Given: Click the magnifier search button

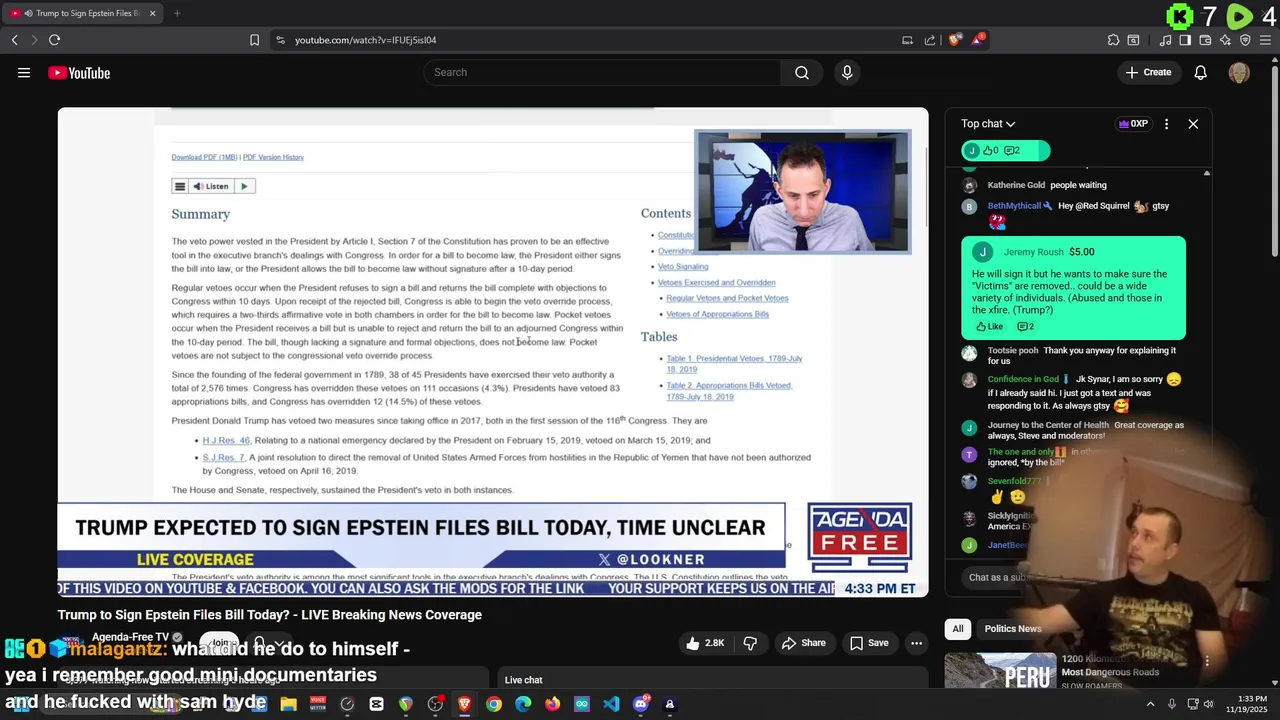Looking at the screenshot, I should point(802,72).
